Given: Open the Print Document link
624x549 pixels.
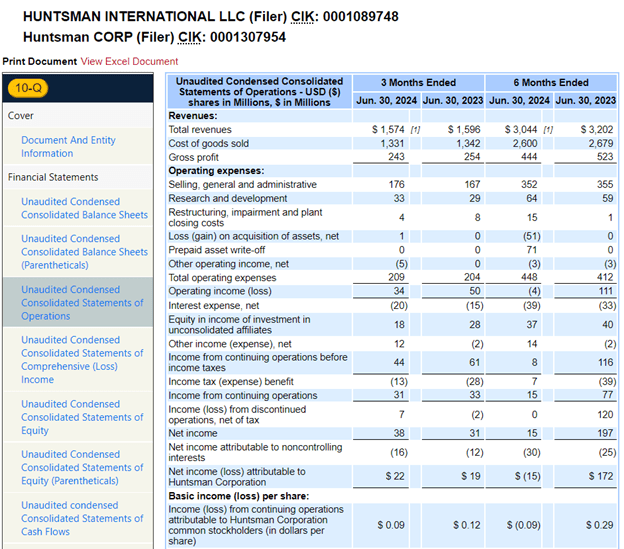Looking at the screenshot, I should [39, 61].
